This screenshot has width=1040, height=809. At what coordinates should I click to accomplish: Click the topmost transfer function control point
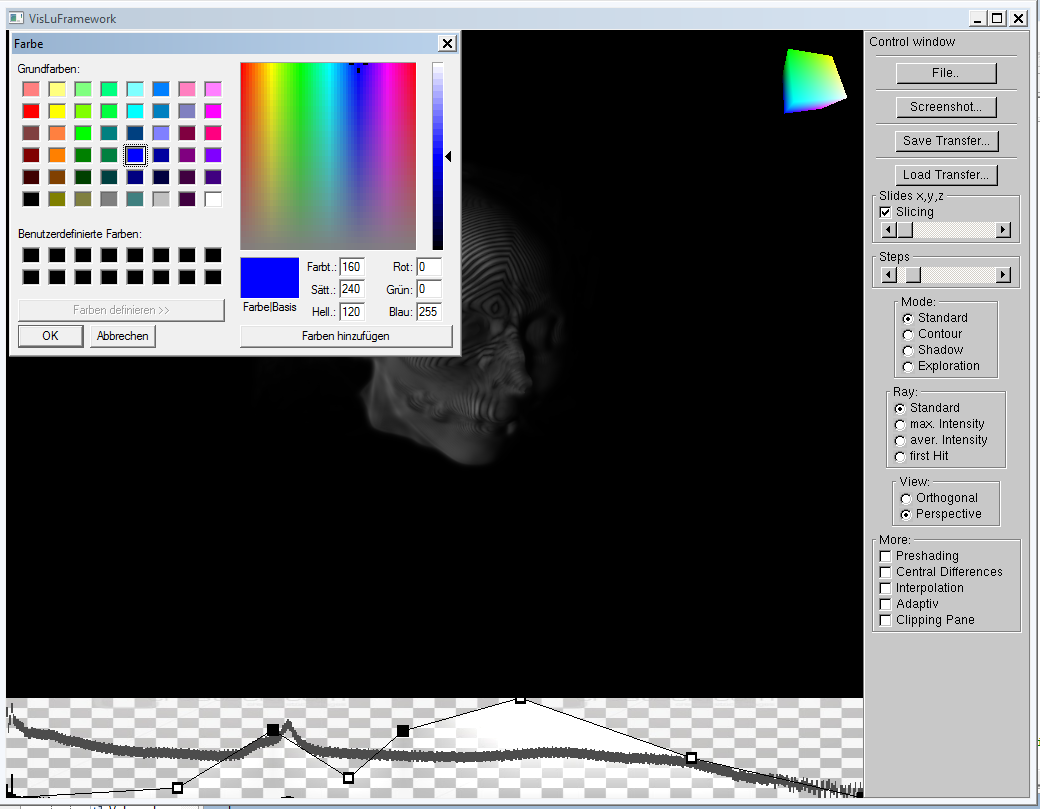521,700
